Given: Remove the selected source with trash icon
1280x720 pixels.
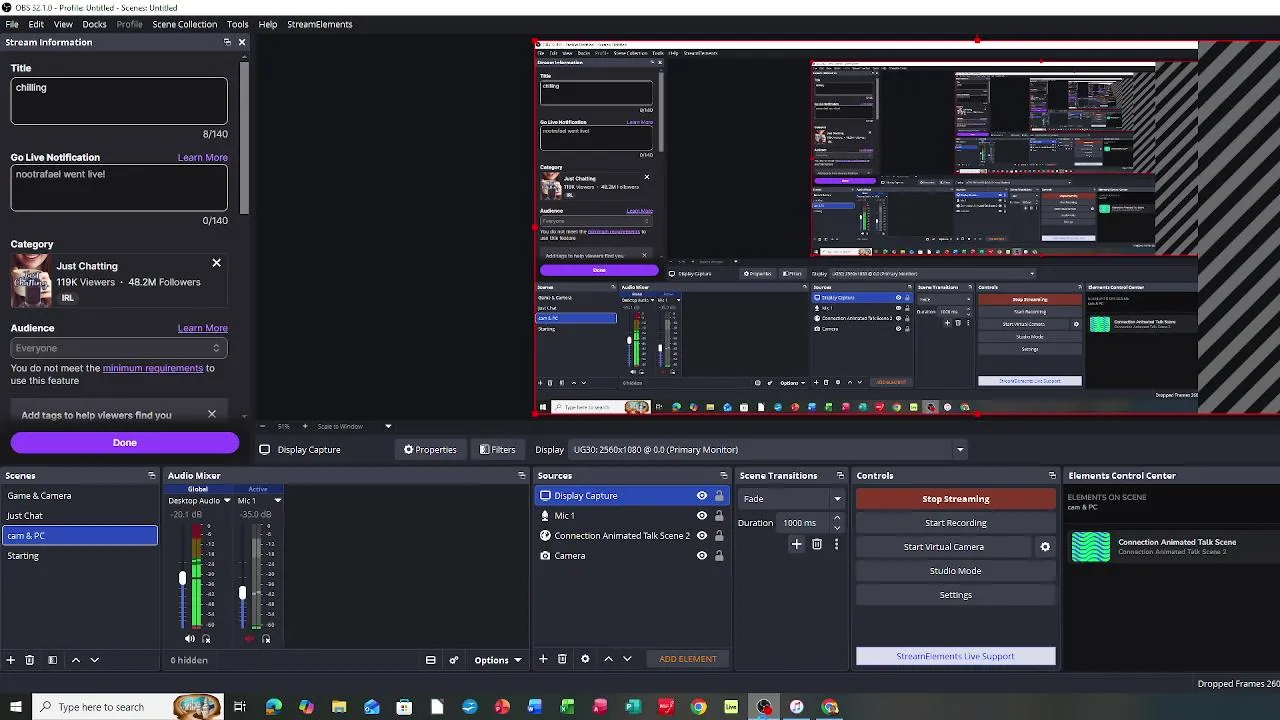Looking at the screenshot, I should (x=562, y=659).
